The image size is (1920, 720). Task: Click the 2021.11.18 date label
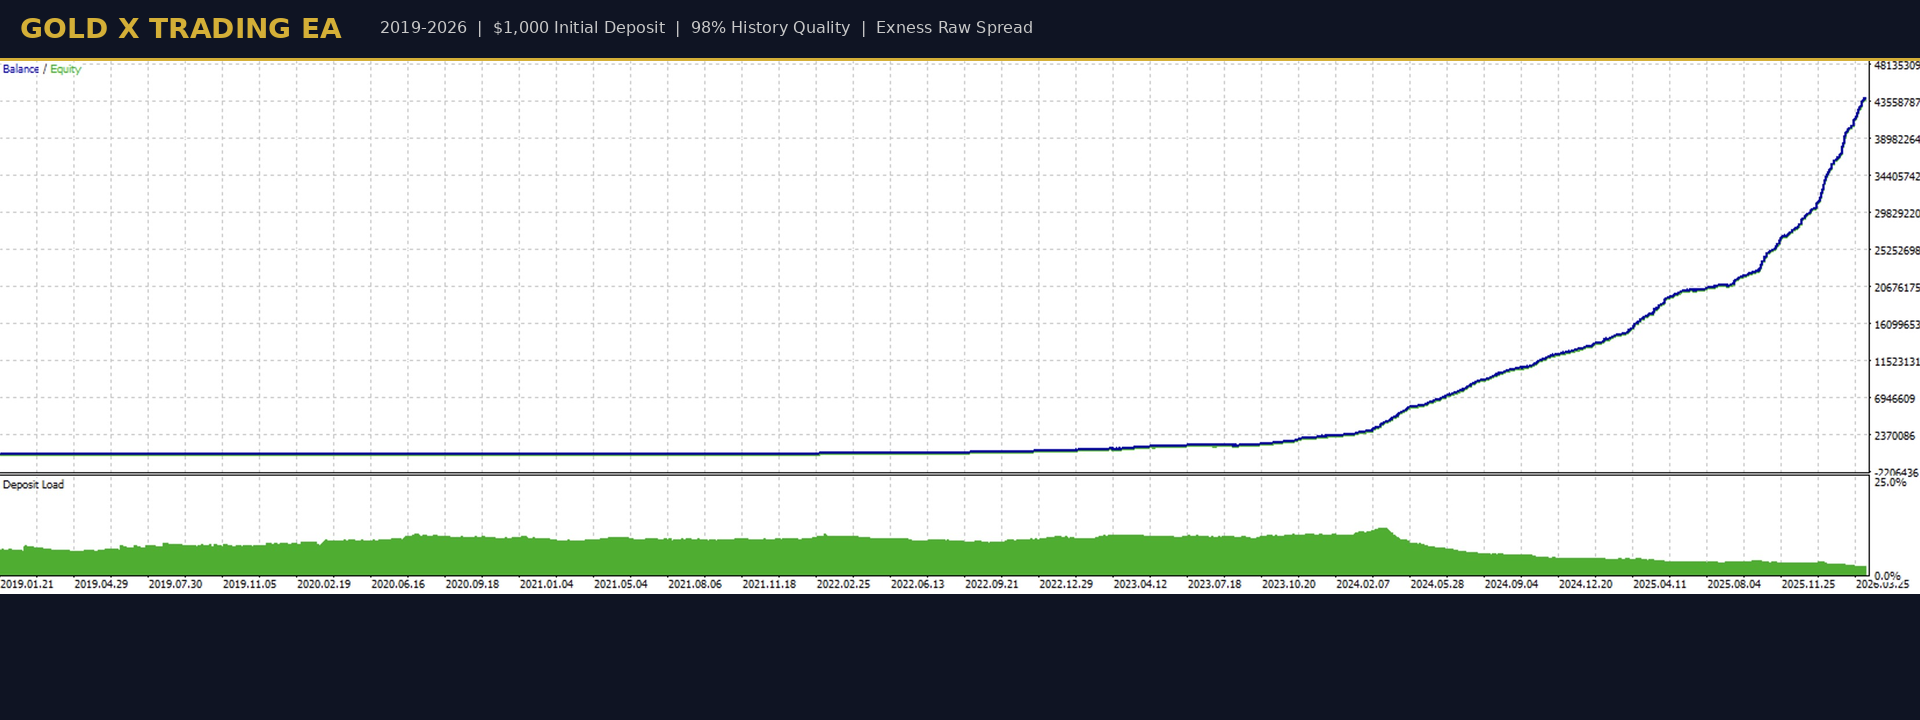(769, 585)
